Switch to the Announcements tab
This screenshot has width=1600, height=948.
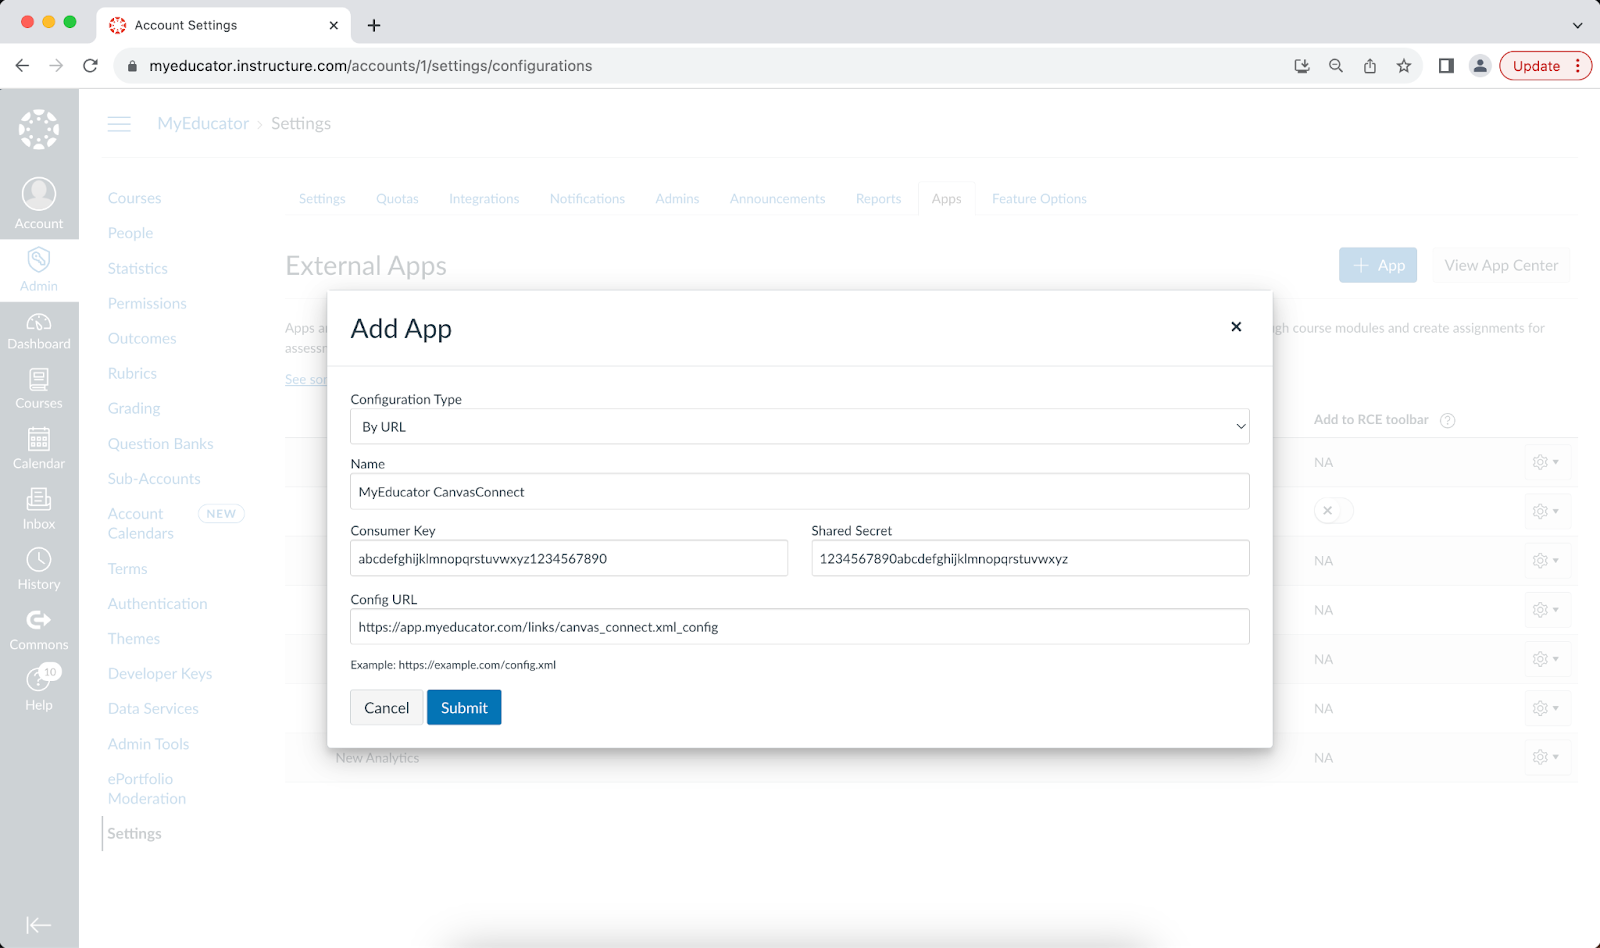click(x=777, y=199)
